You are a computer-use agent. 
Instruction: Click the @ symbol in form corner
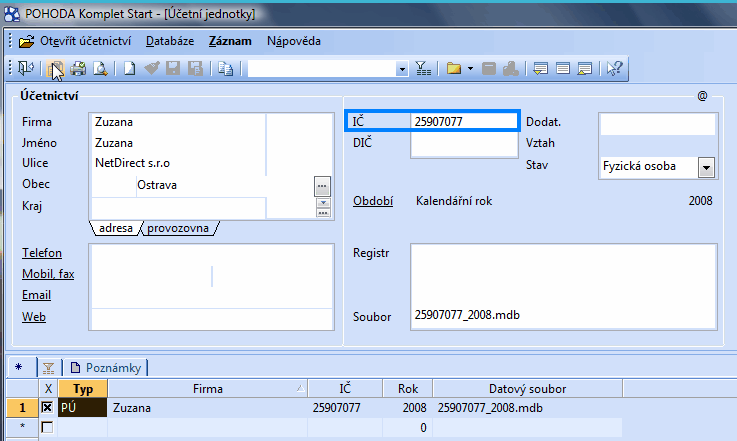[x=702, y=96]
